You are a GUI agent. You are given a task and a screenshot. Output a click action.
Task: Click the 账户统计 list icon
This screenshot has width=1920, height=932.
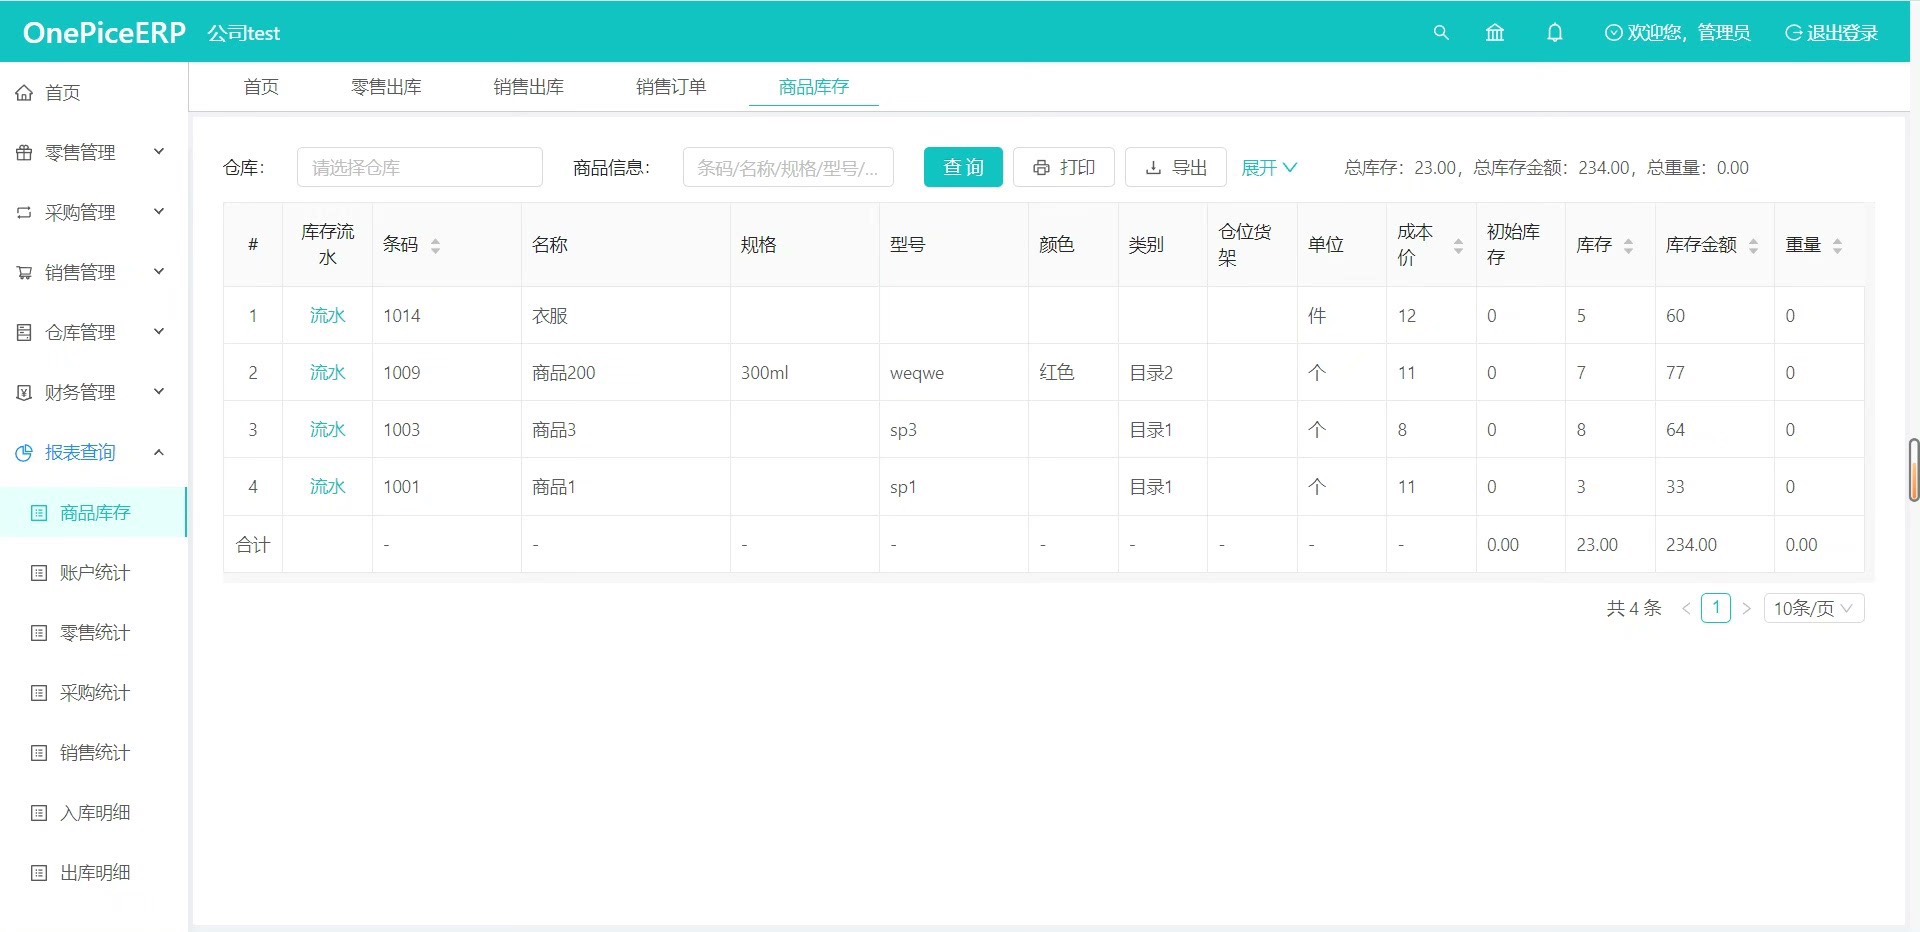coord(39,573)
